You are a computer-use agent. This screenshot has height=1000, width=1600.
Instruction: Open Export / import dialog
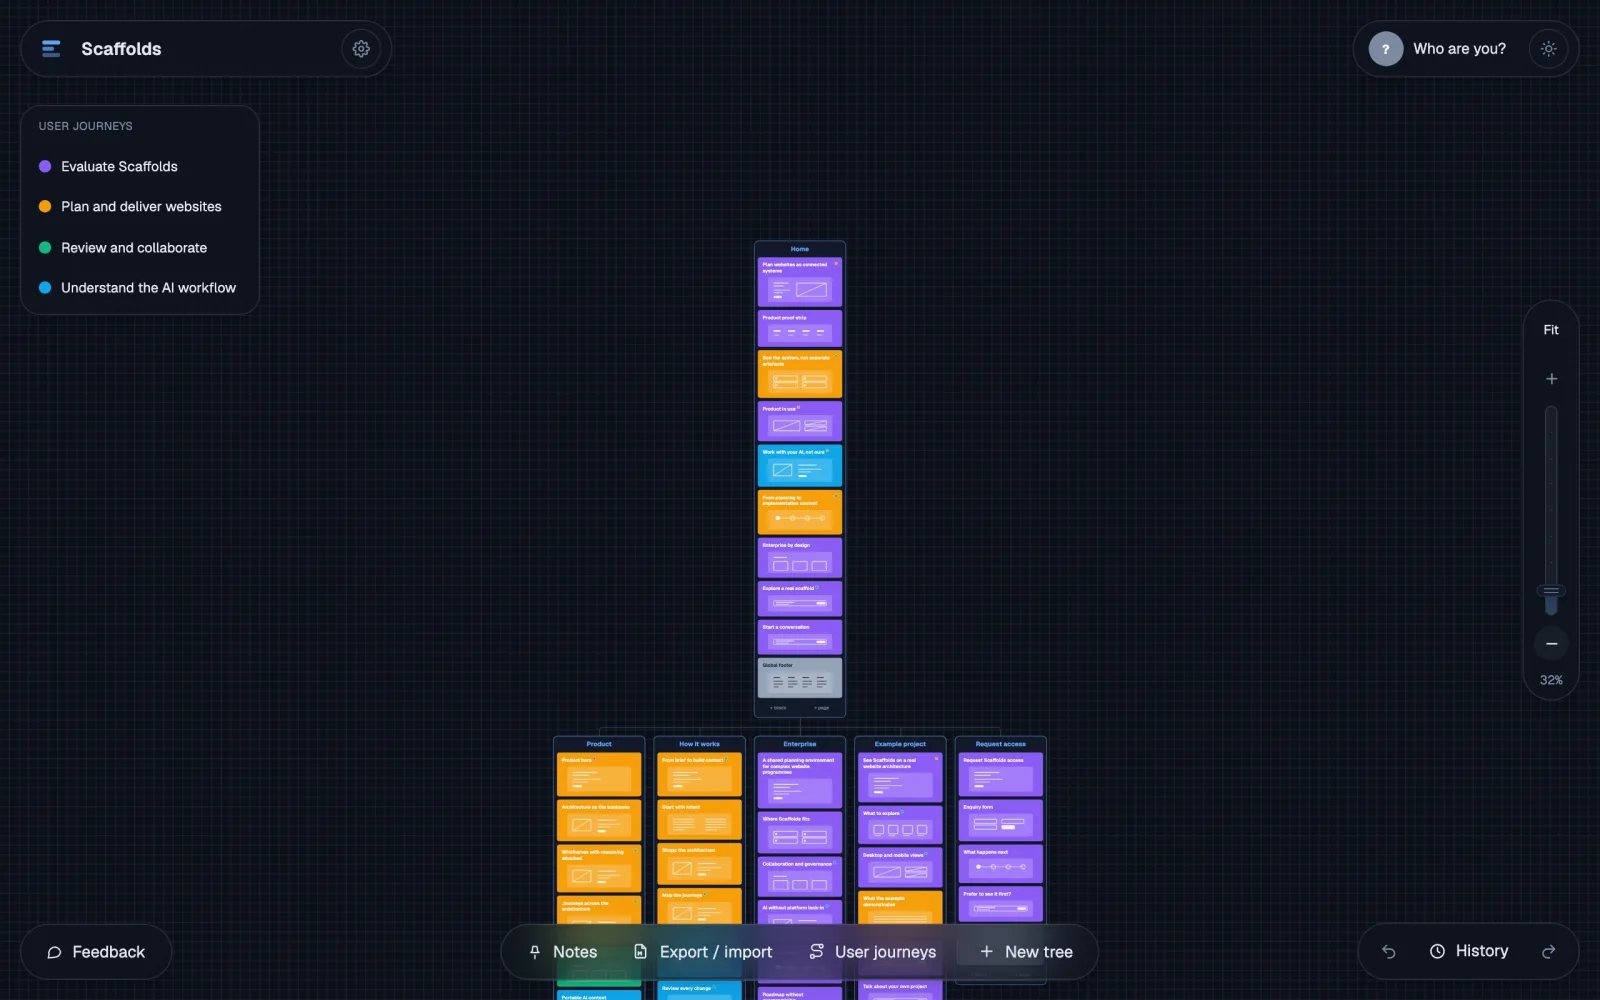[703, 952]
